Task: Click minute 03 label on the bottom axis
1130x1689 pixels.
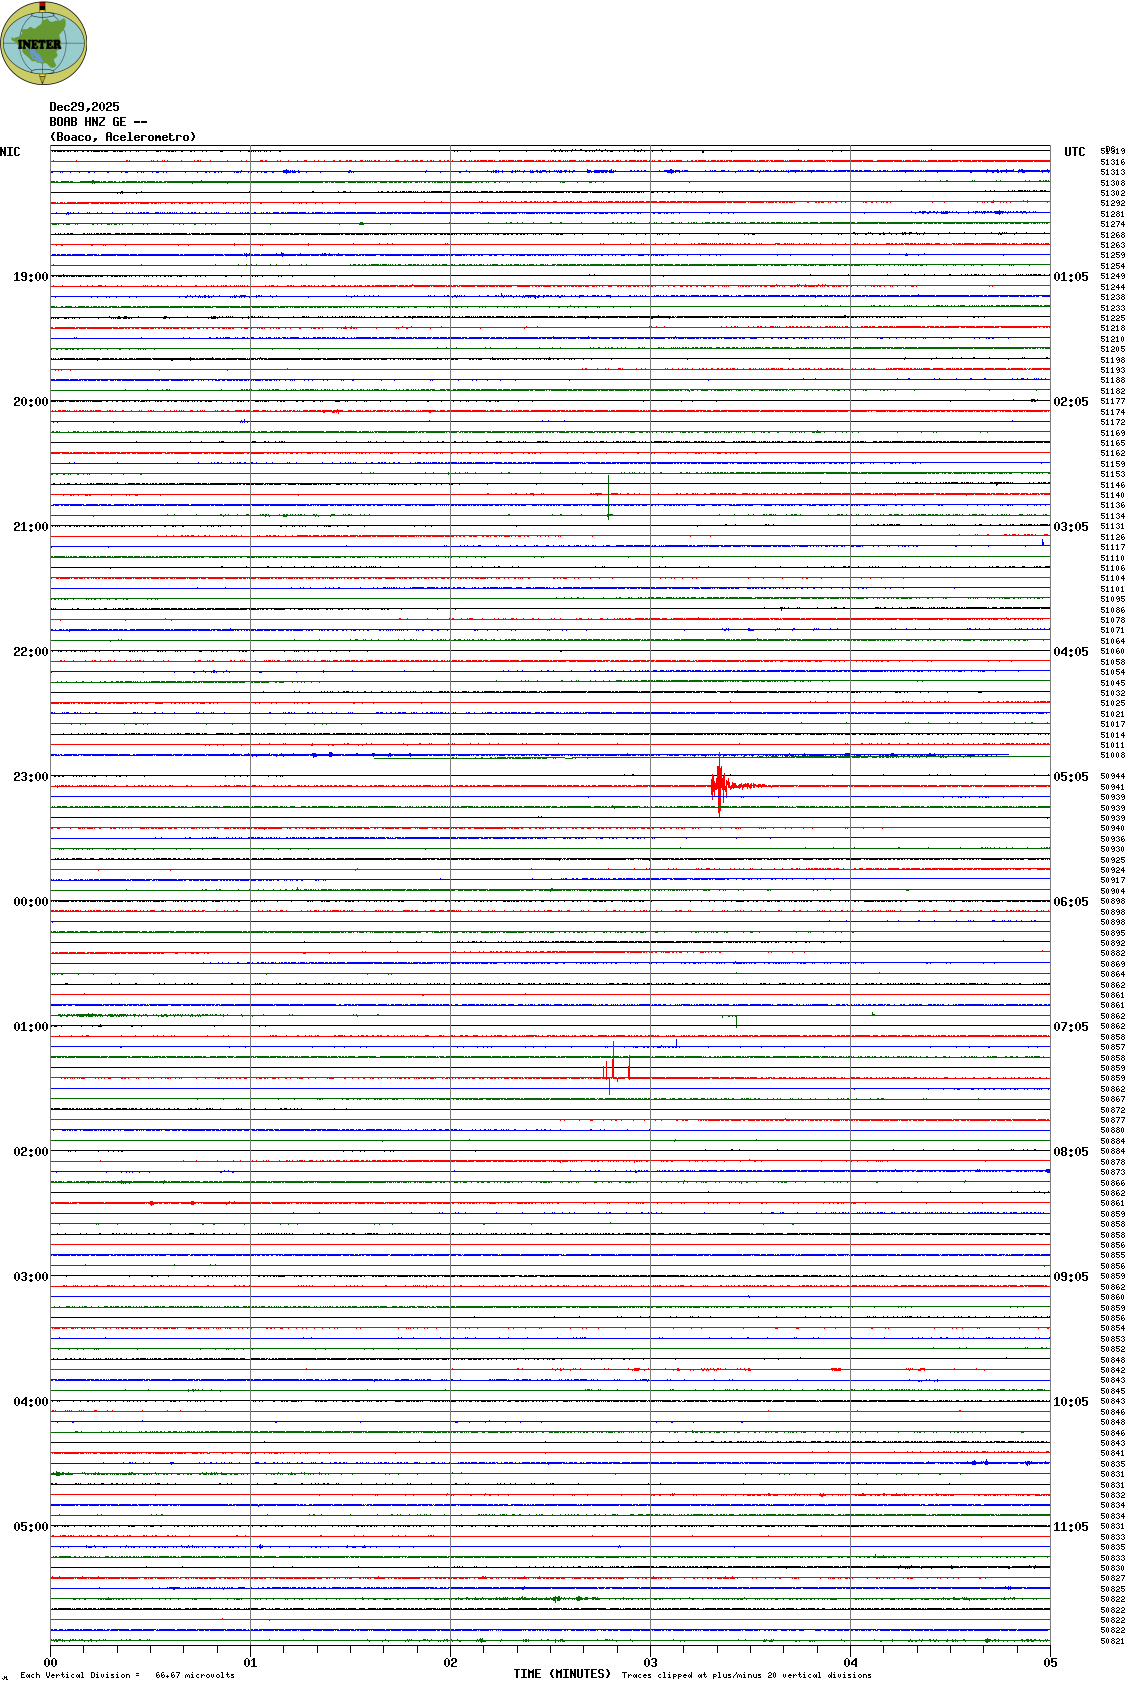Action: (x=650, y=1663)
